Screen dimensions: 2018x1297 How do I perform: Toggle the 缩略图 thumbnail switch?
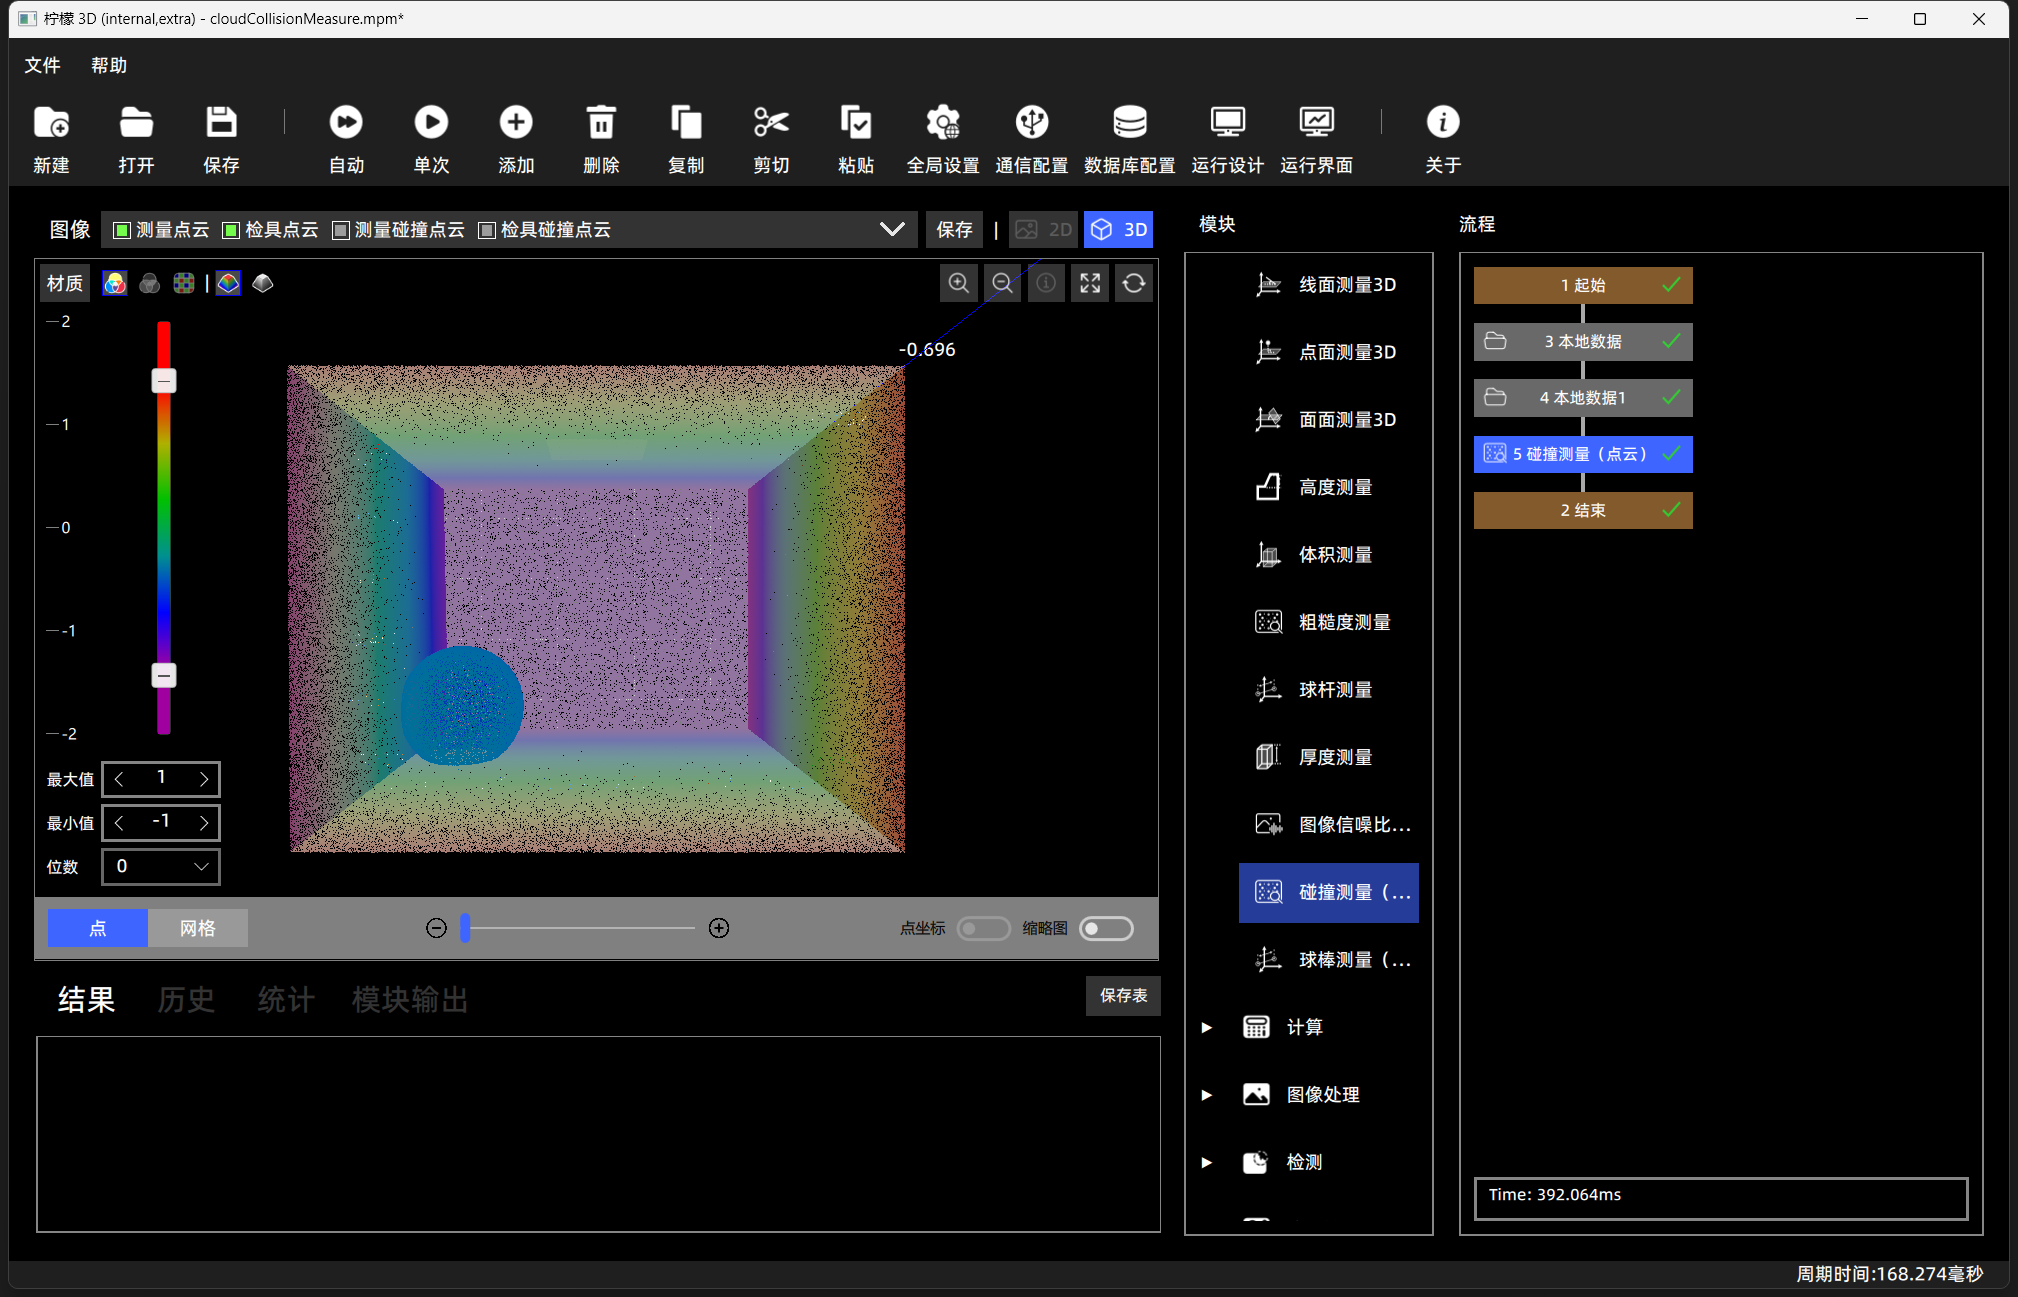[1107, 928]
